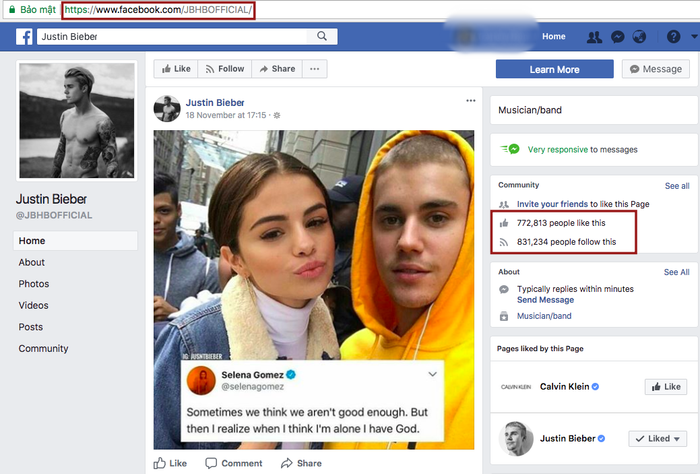Screen dimensions: 700x474
Task: Click Comment below the post
Action: tap(233, 463)
